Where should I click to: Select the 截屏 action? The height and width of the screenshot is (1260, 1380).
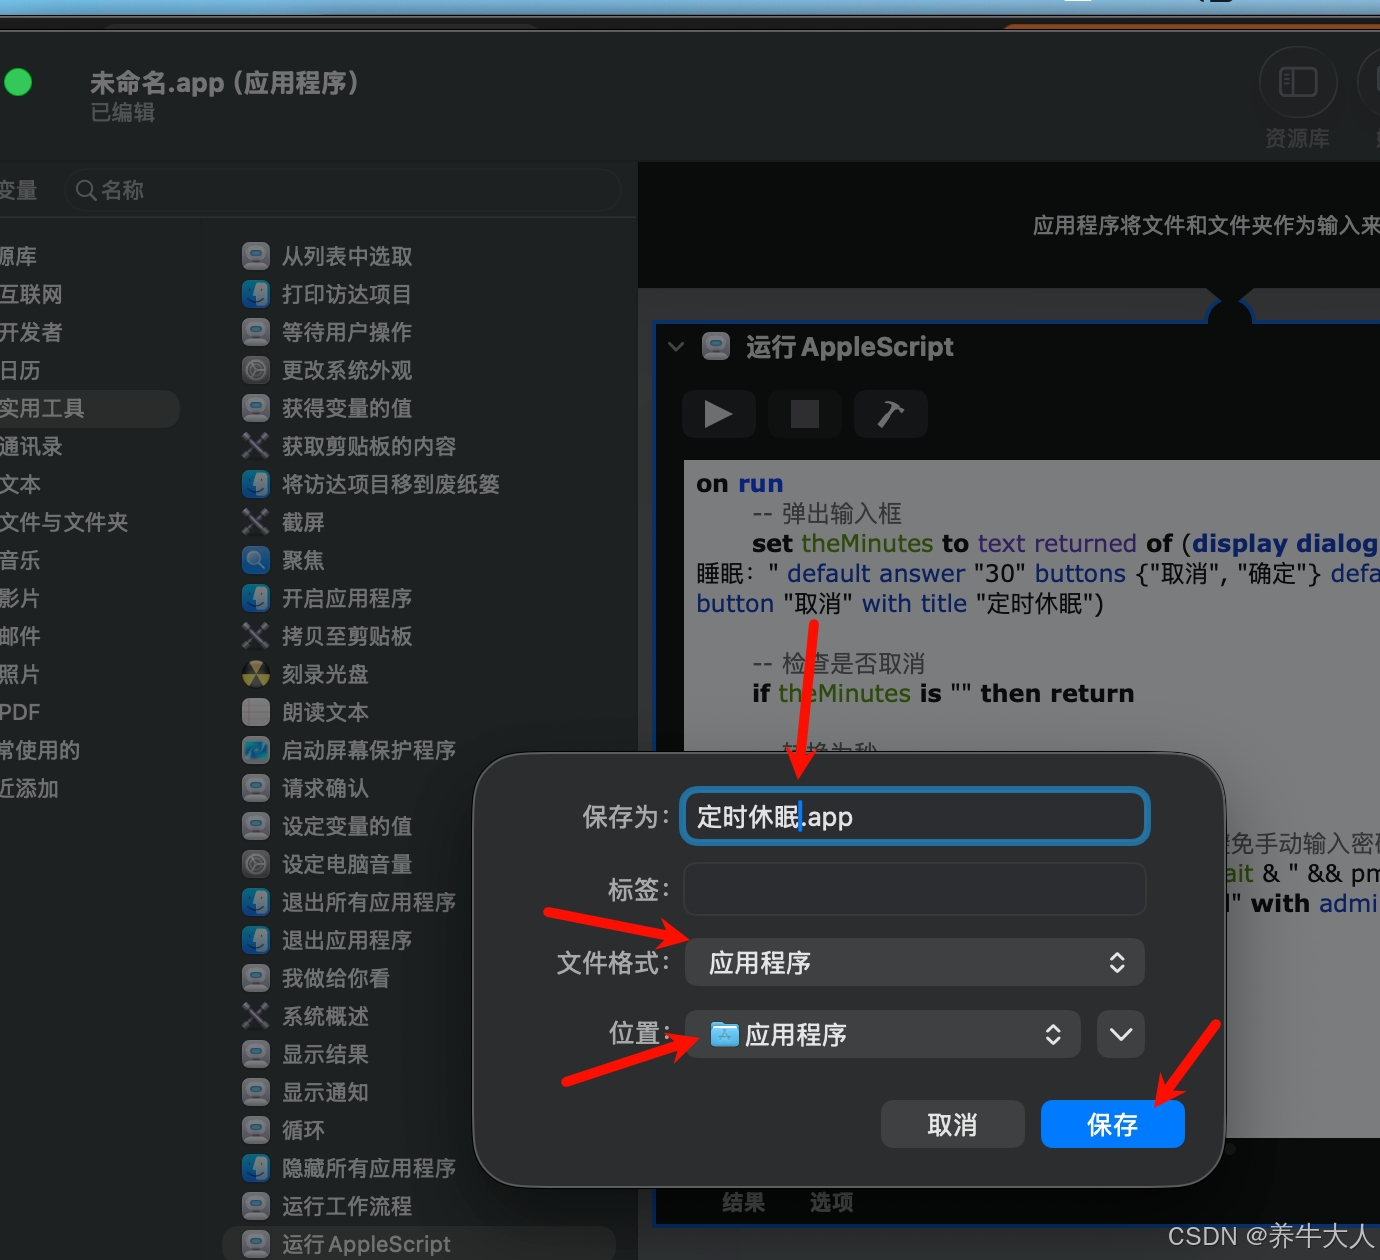283,523
